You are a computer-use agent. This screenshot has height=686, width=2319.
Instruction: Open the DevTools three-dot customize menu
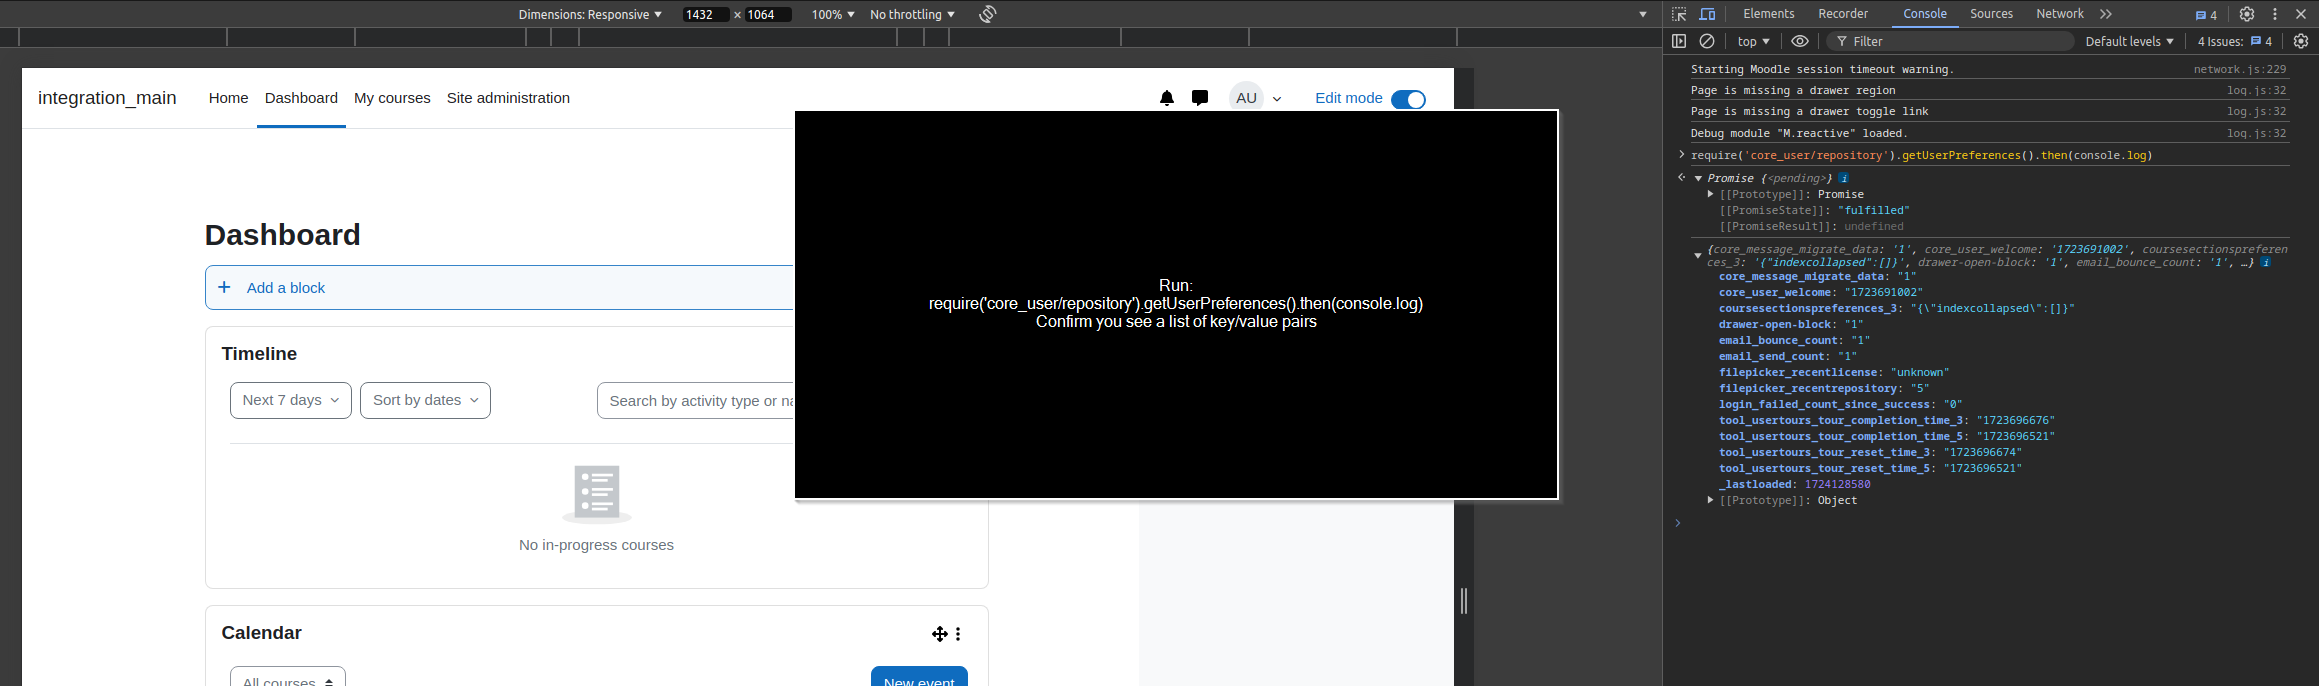pos(2275,14)
